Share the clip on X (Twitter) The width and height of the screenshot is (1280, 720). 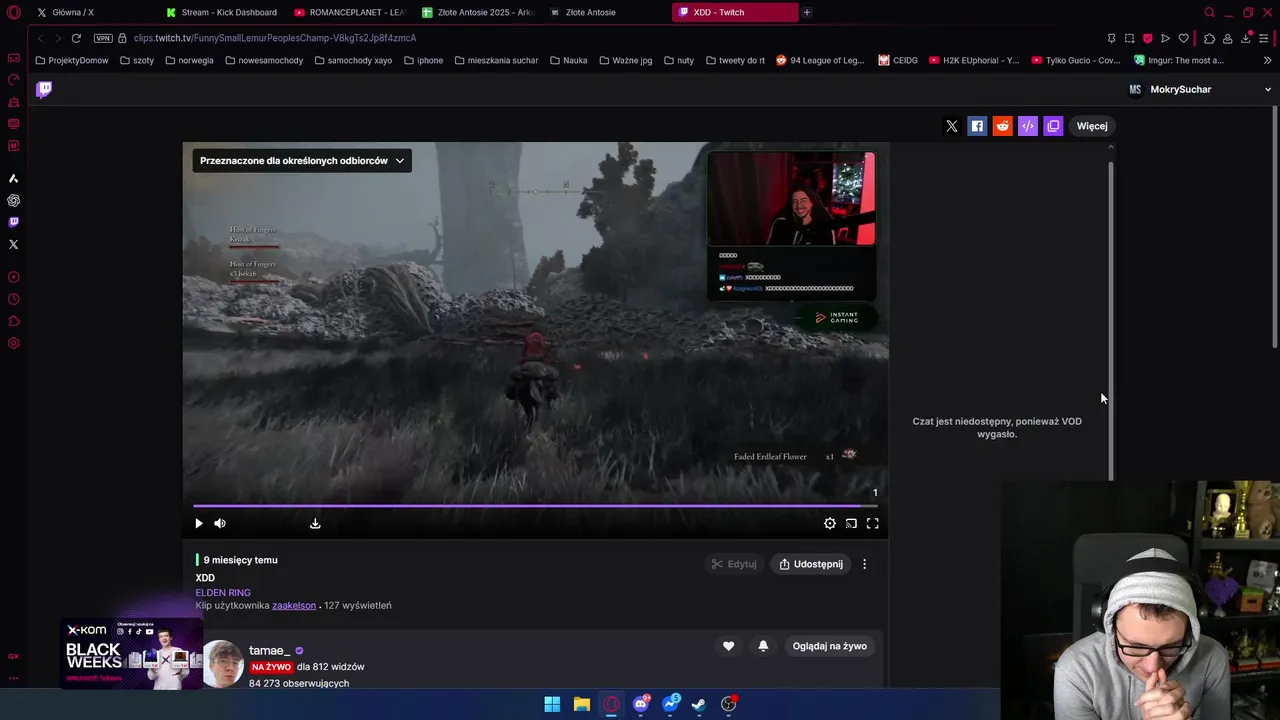tap(952, 126)
